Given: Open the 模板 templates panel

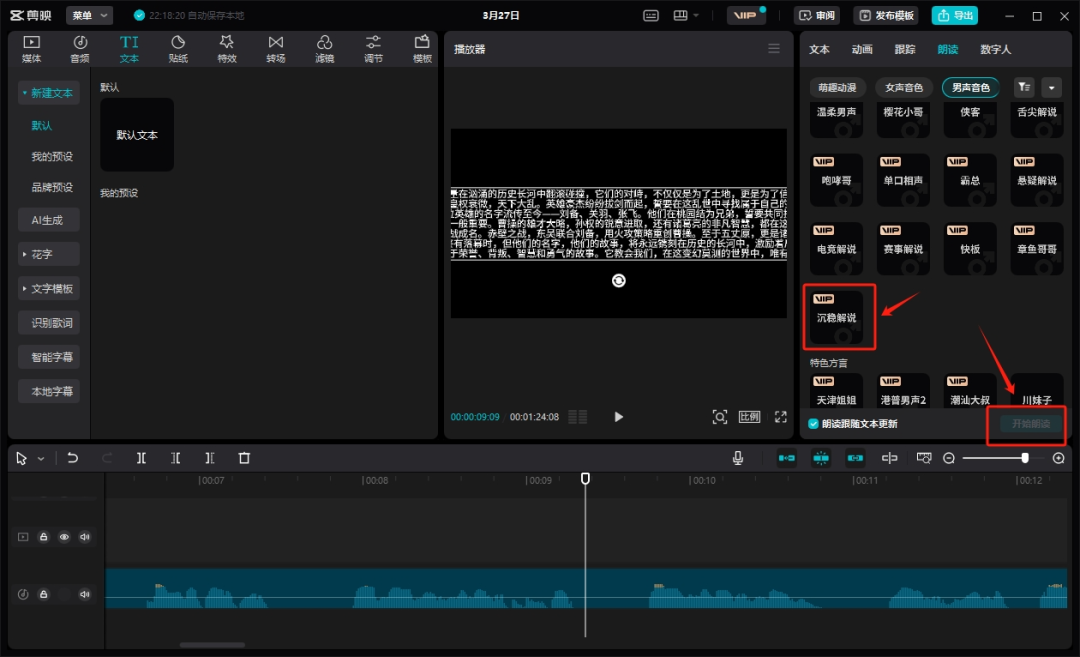Looking at the screenshot, I should pos(422,49).
